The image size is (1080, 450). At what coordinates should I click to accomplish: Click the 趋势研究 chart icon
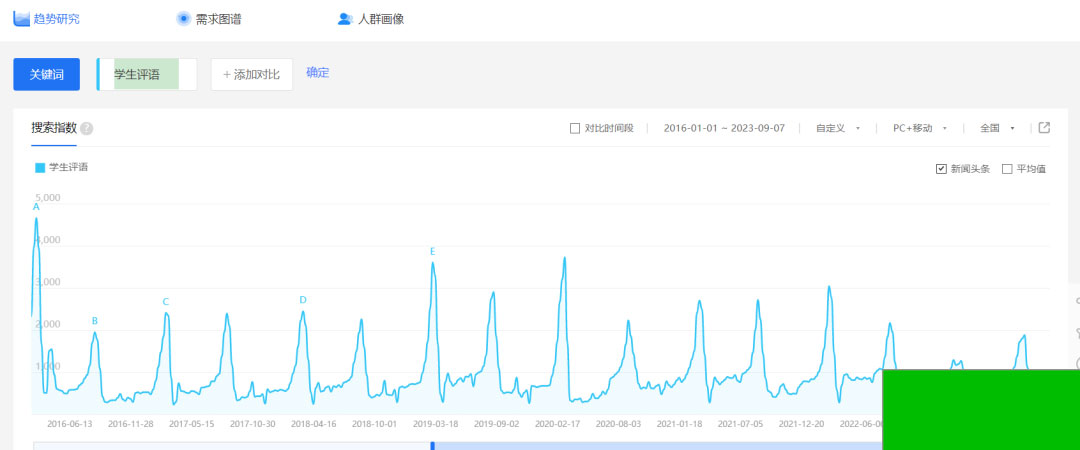point(21,19)
